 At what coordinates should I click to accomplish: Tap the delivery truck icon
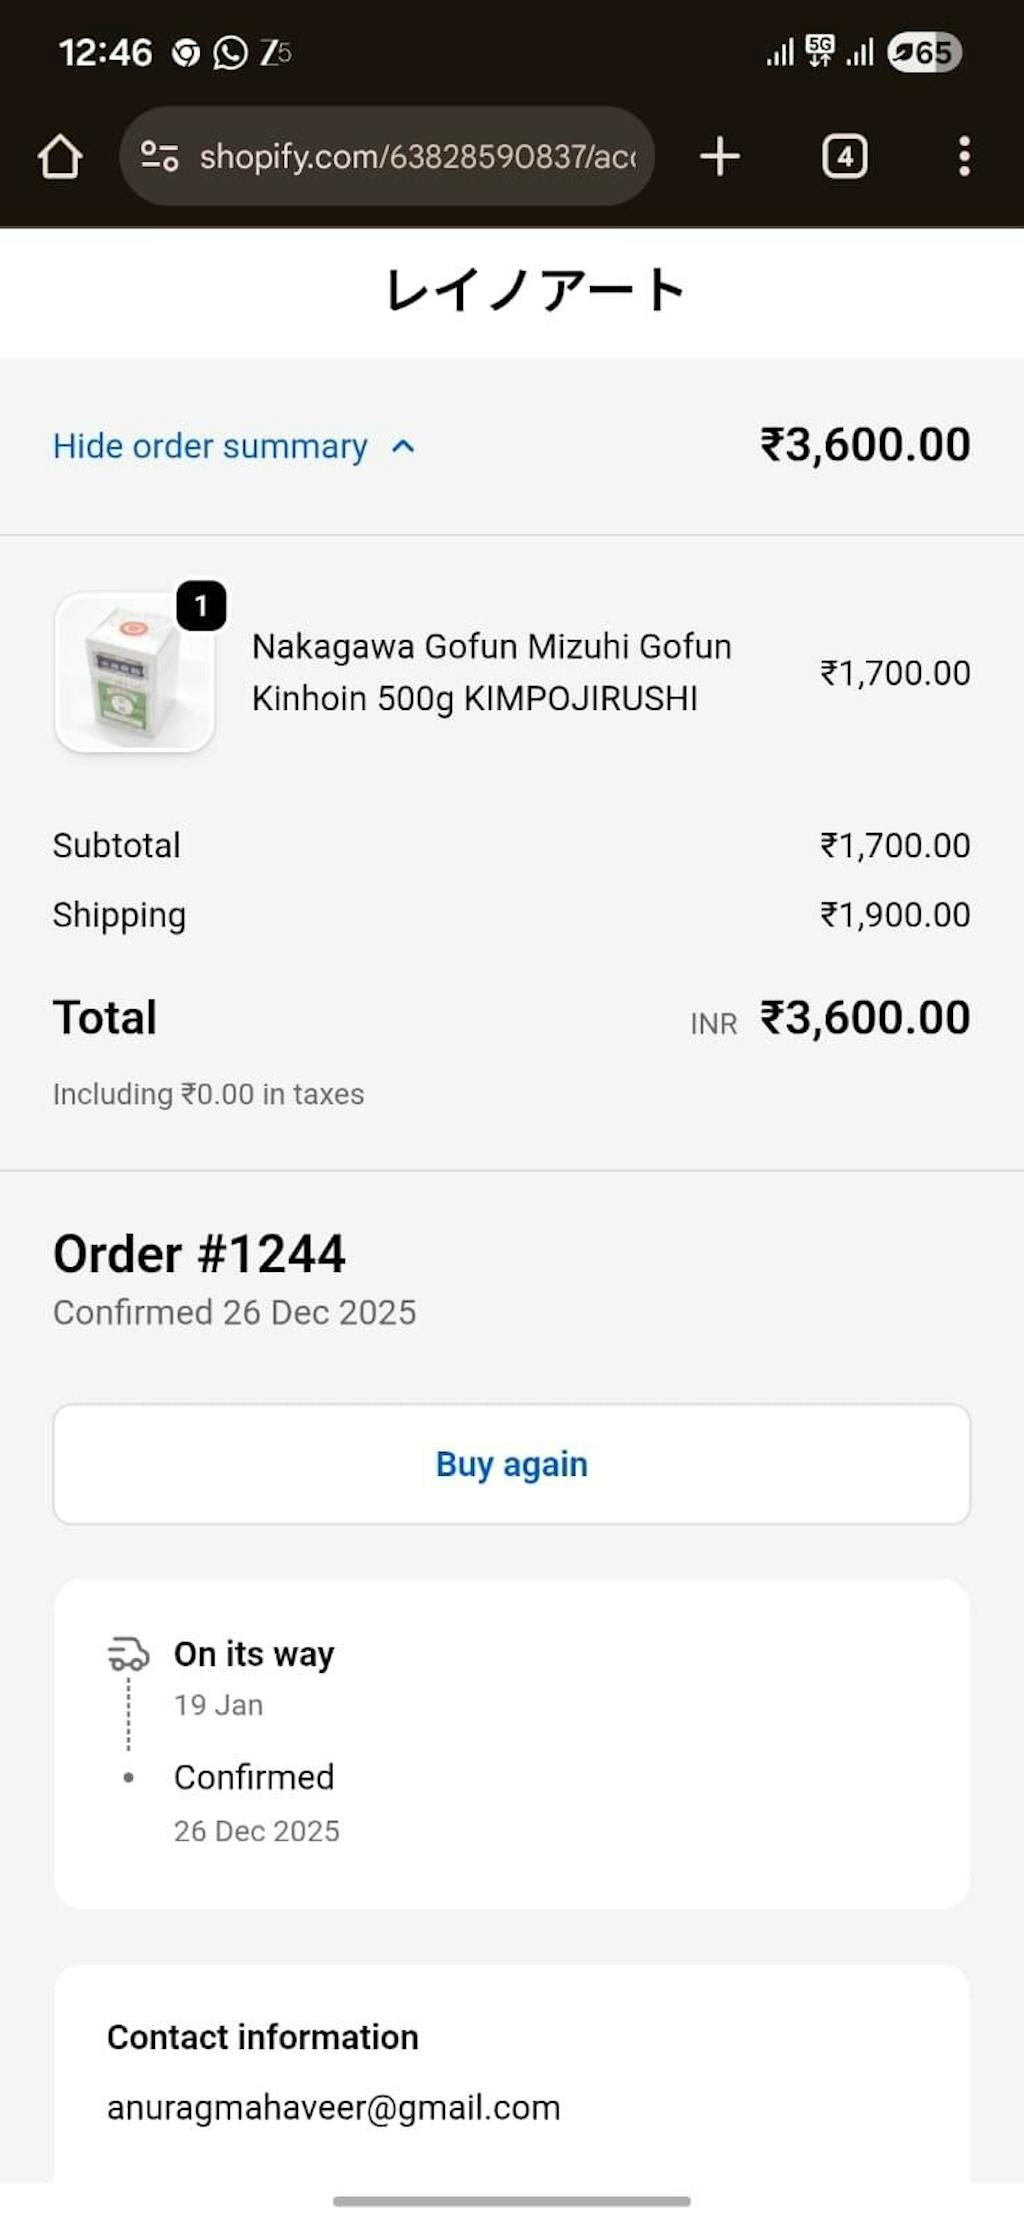click(x=128, y=1655)
